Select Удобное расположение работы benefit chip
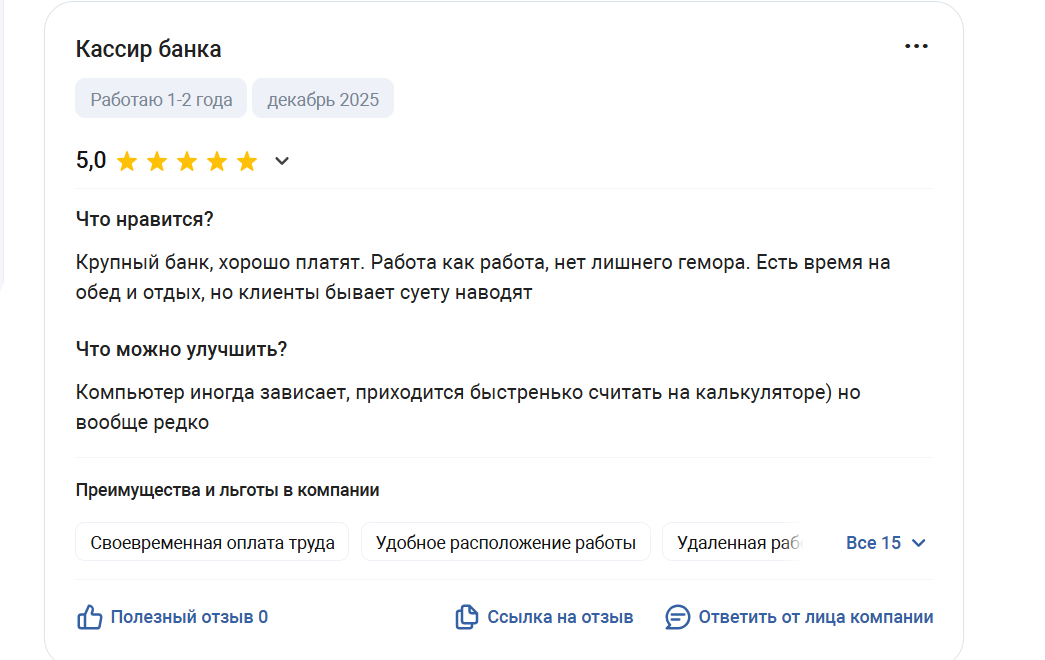 505,543
